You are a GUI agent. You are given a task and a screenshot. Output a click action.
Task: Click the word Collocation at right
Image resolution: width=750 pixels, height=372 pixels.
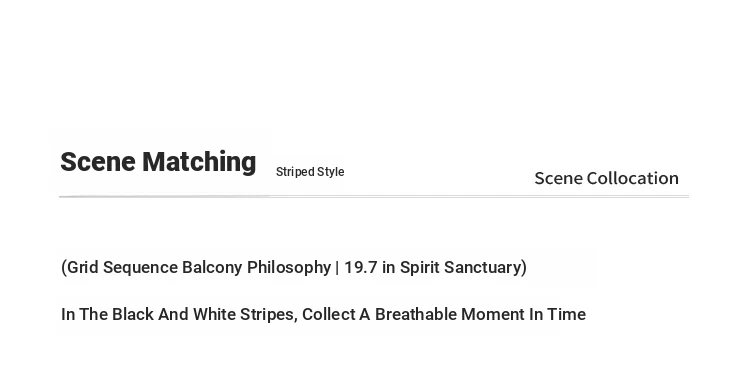(x=633, y=178)
